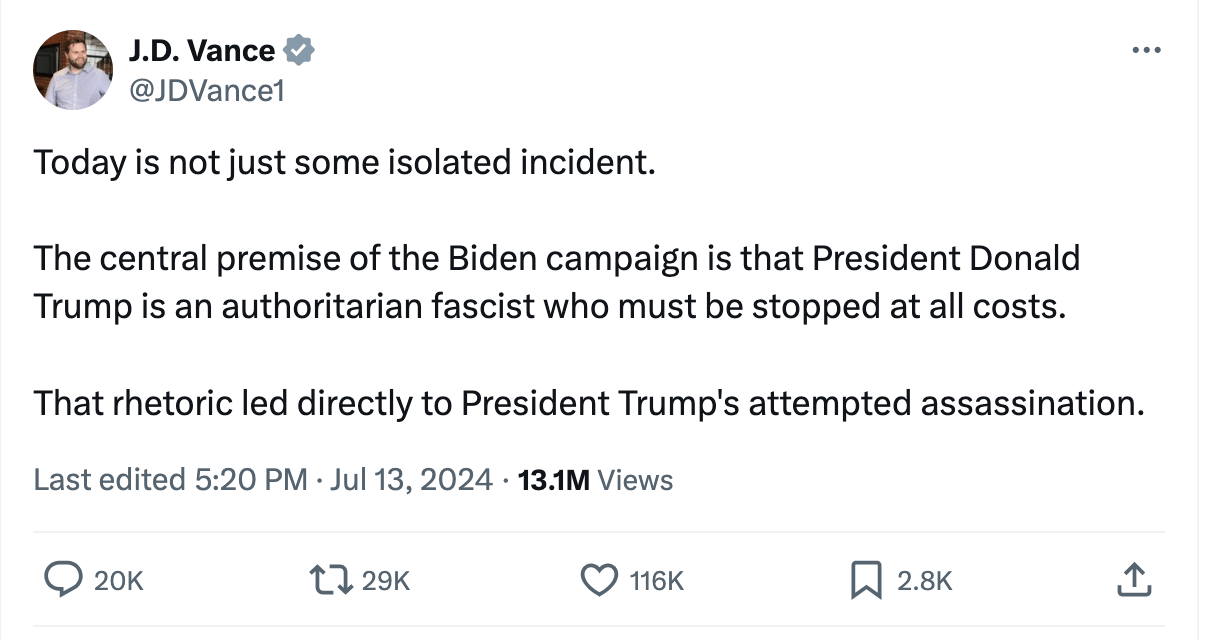This screenshot has width=1206, height=640.
Task: Click the J.D. Vance display name
Action: [x=201, y=50]
